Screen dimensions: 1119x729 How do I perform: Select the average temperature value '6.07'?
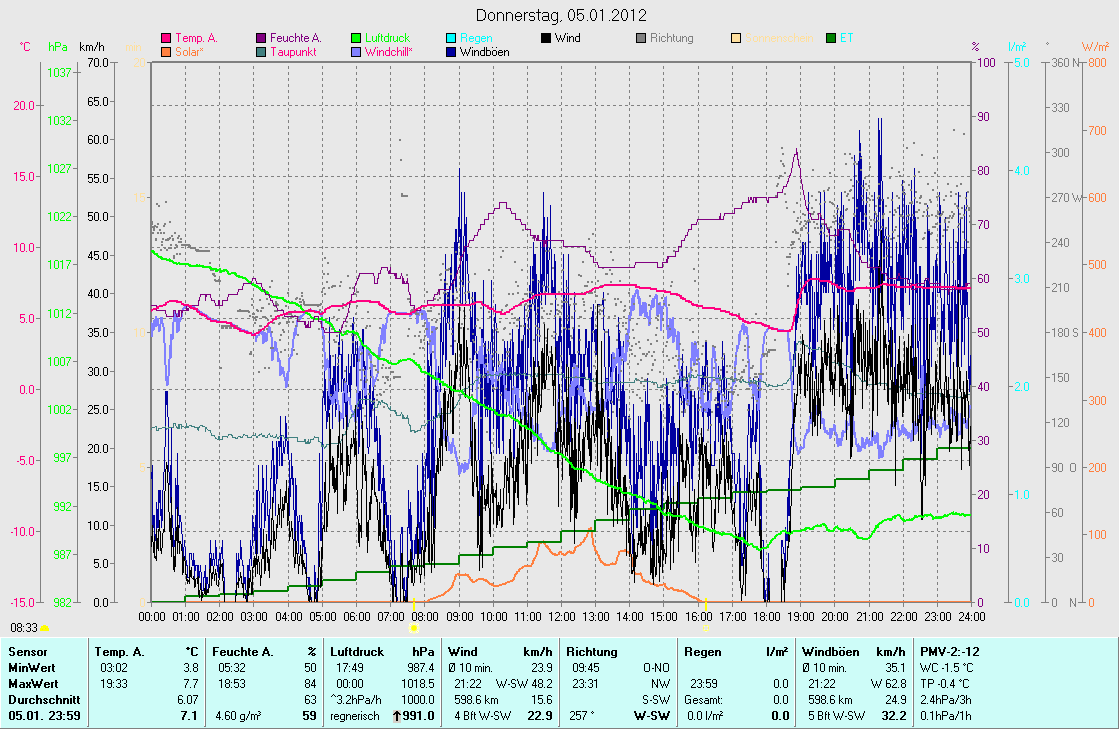(x=188, y=700)
